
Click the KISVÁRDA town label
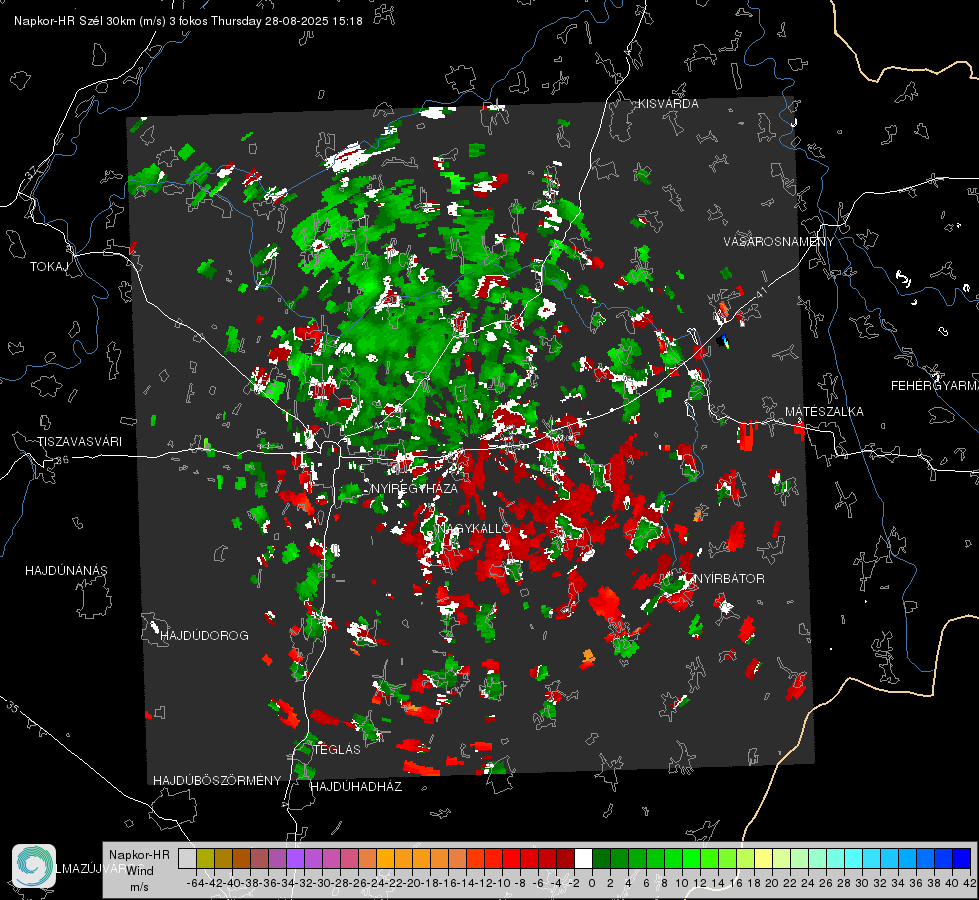click(668, 104)
